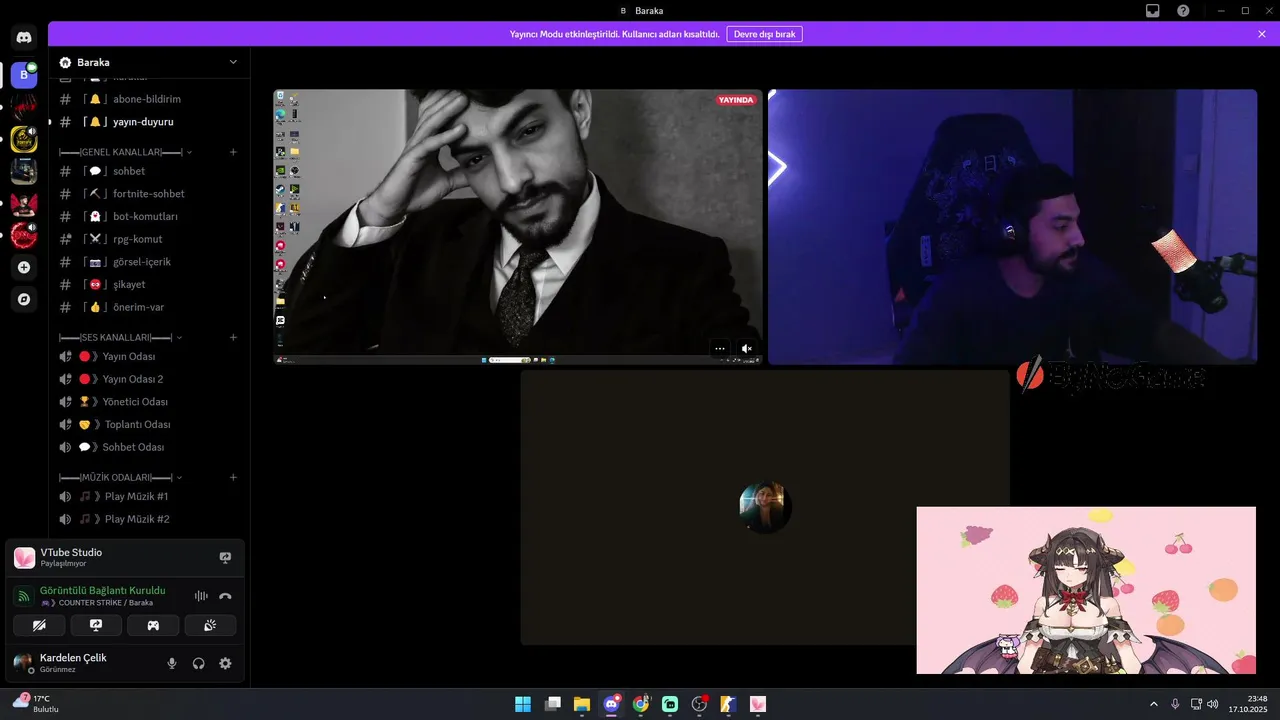Open Discord home direct messages
This screenshot has height=720, width=1280.
(24, 38)
